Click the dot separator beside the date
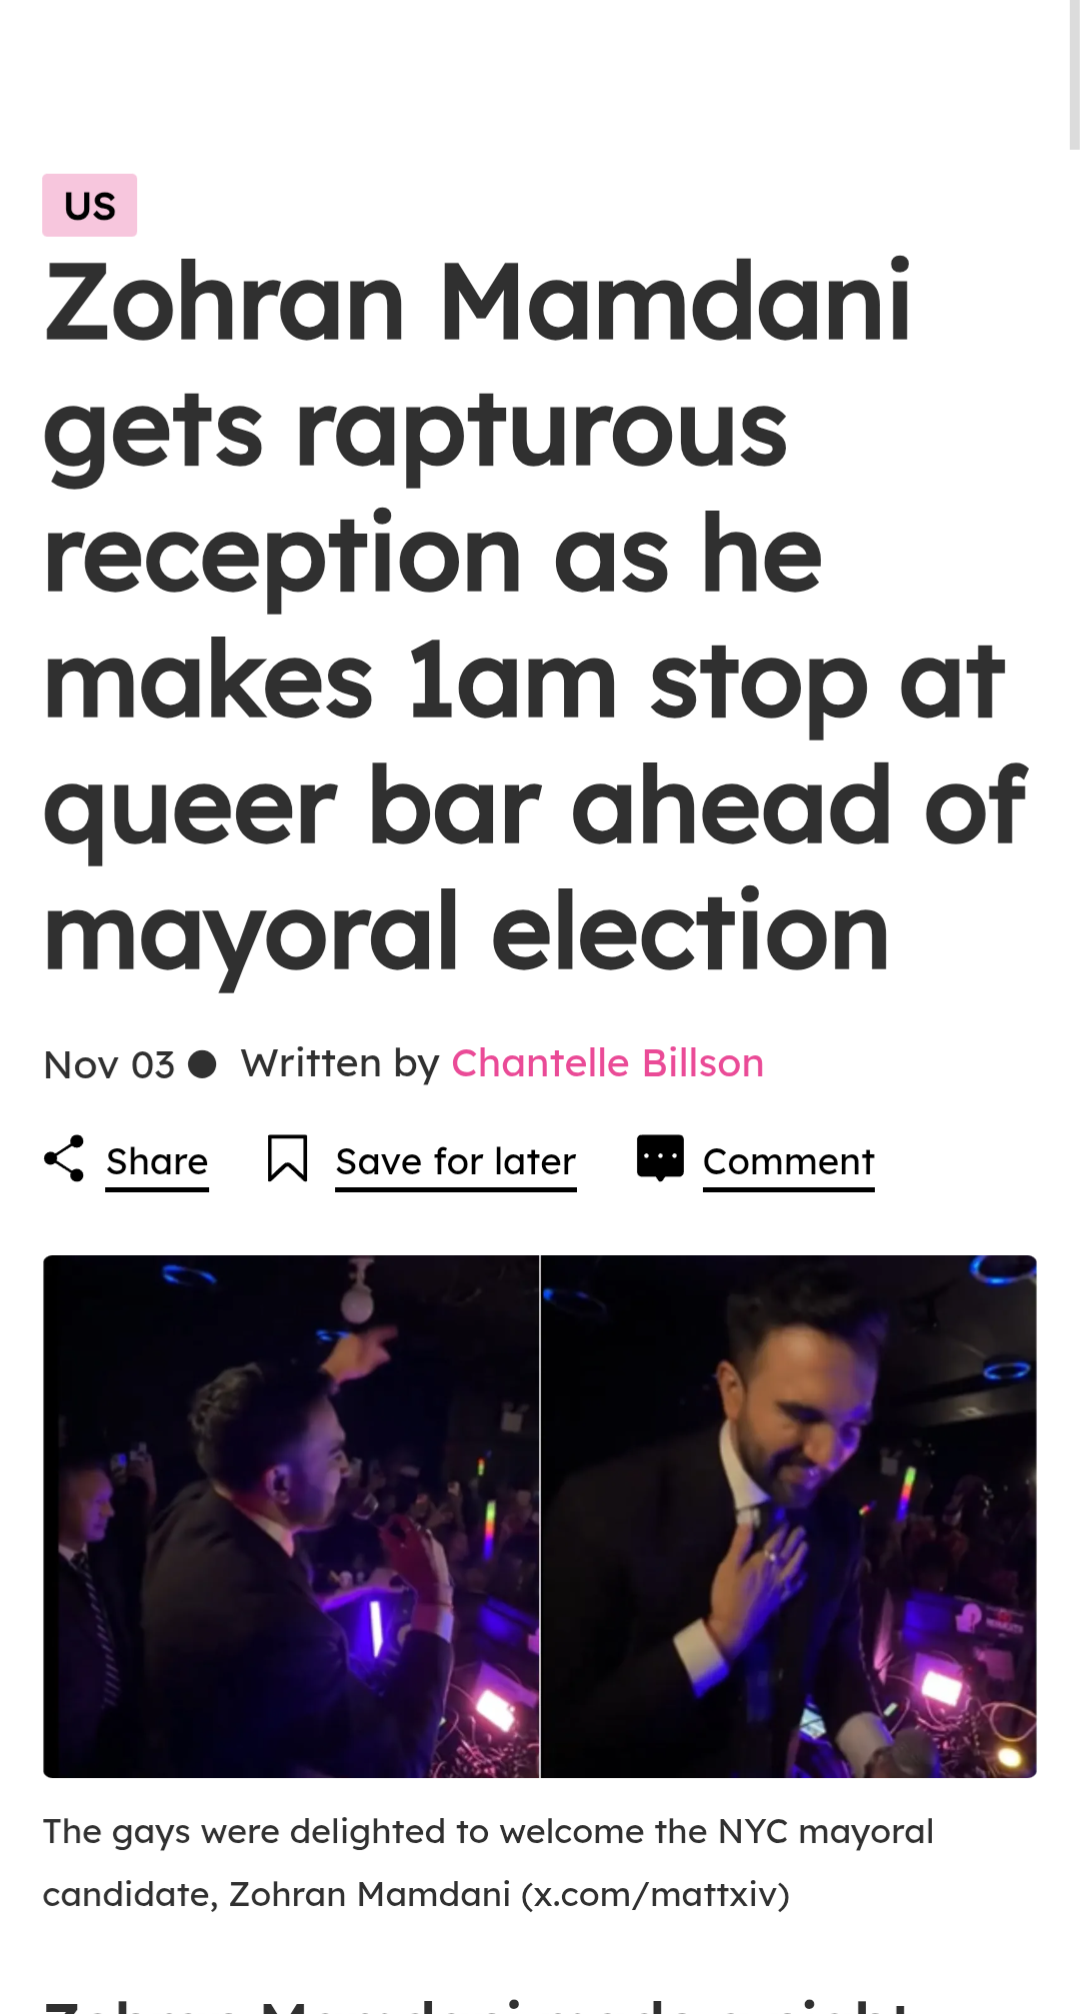 pos(202,1064)
